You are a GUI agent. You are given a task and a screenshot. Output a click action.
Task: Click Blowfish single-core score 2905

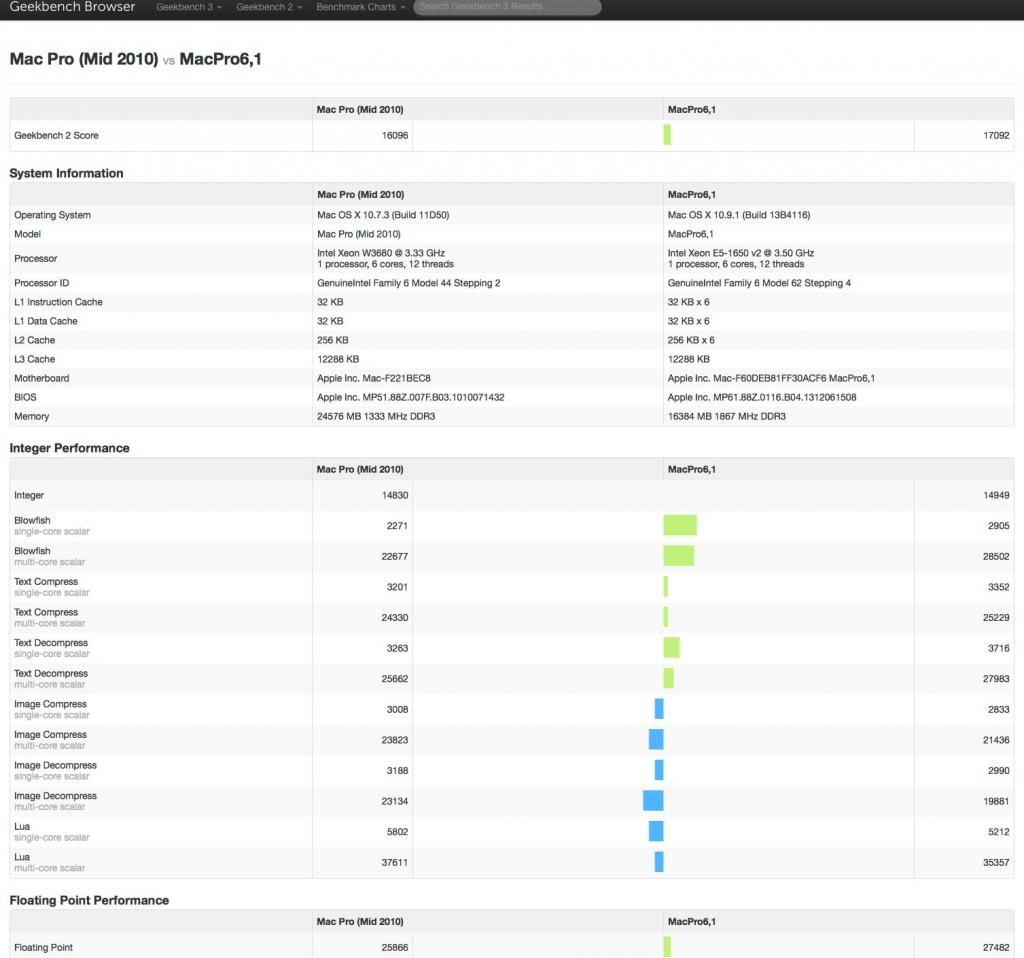tap(999, 525)
